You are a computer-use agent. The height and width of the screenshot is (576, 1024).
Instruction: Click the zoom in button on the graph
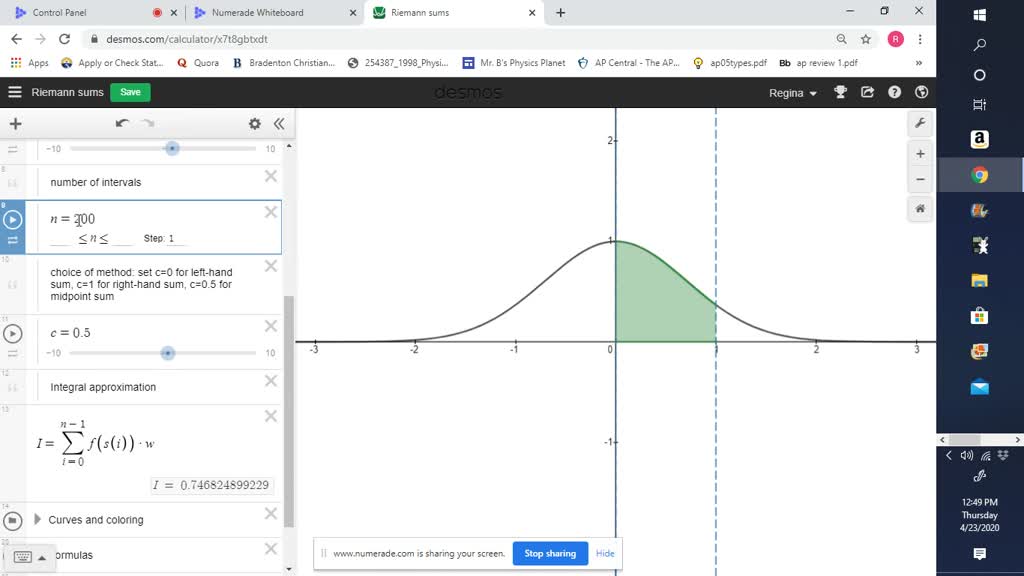click(919, 153)
